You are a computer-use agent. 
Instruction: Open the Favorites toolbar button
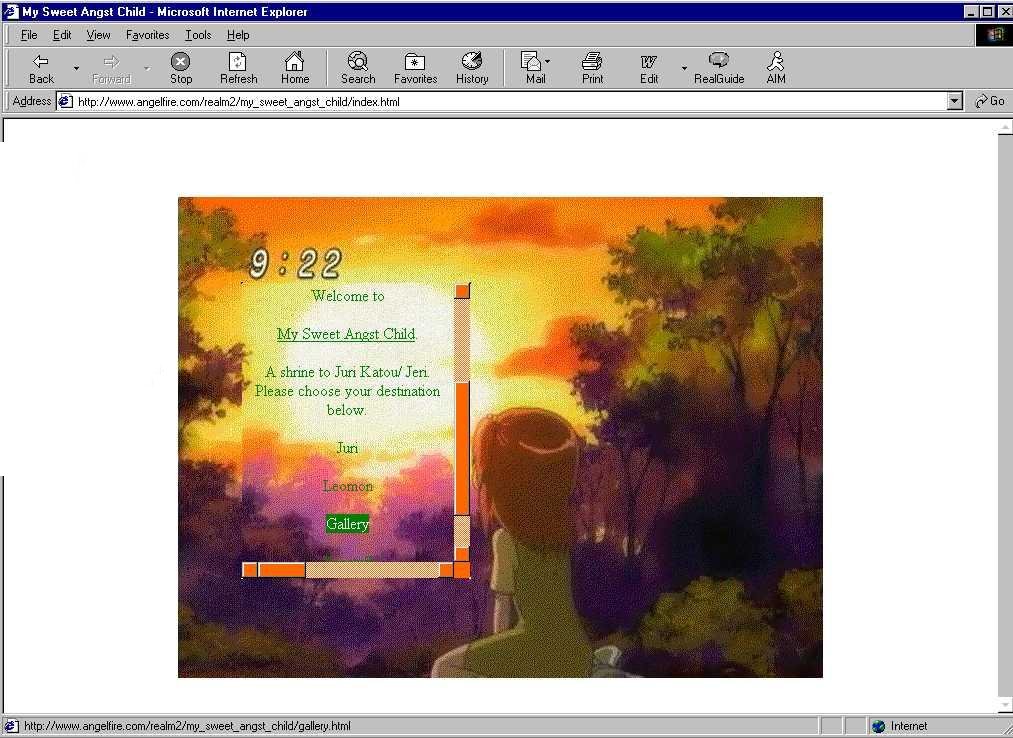(415, 68)
